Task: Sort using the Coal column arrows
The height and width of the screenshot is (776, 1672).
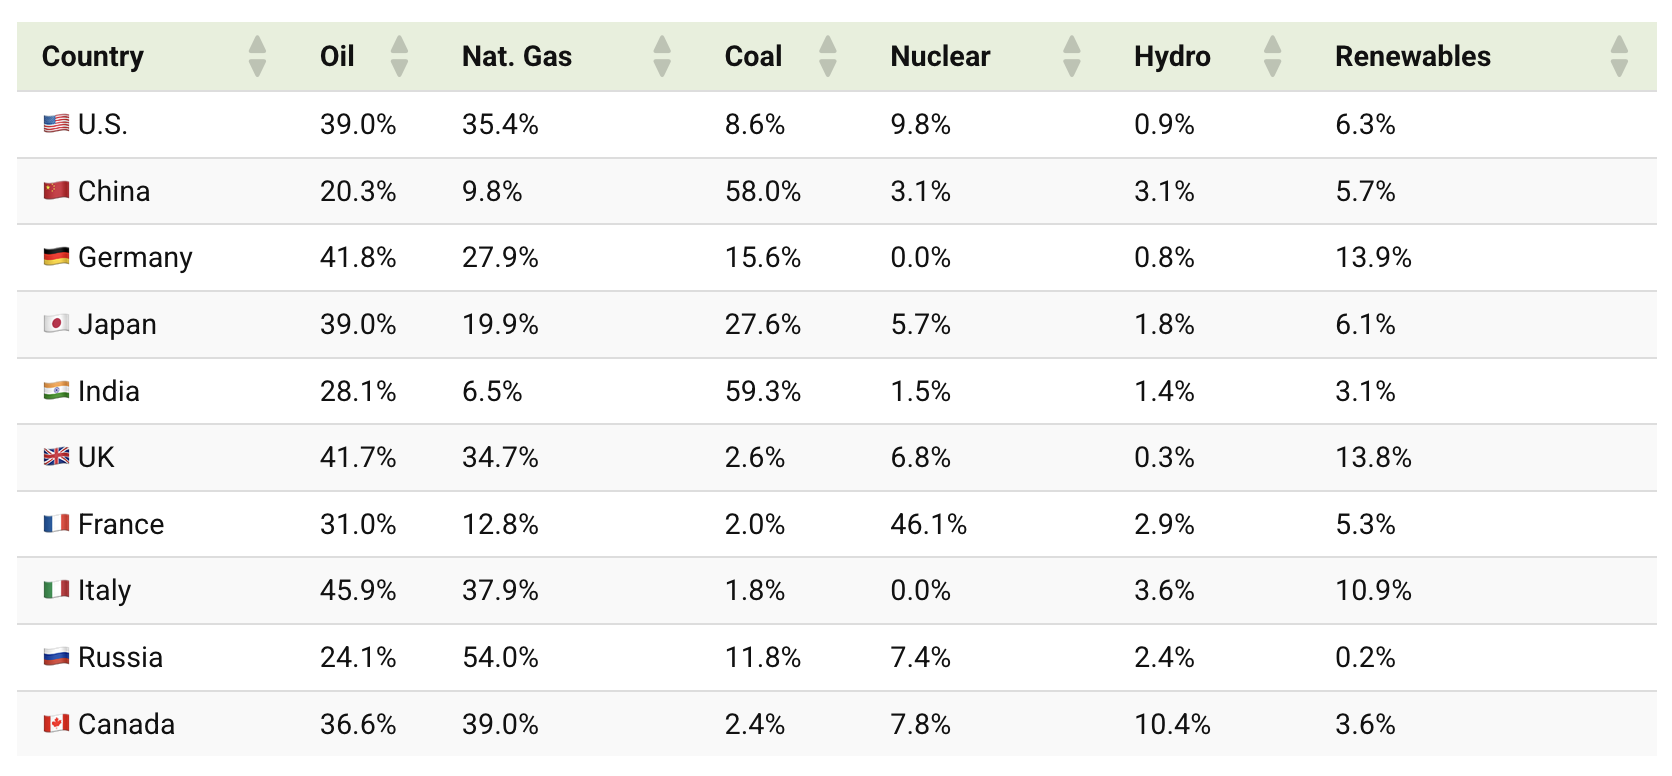Action: [827, 56]
